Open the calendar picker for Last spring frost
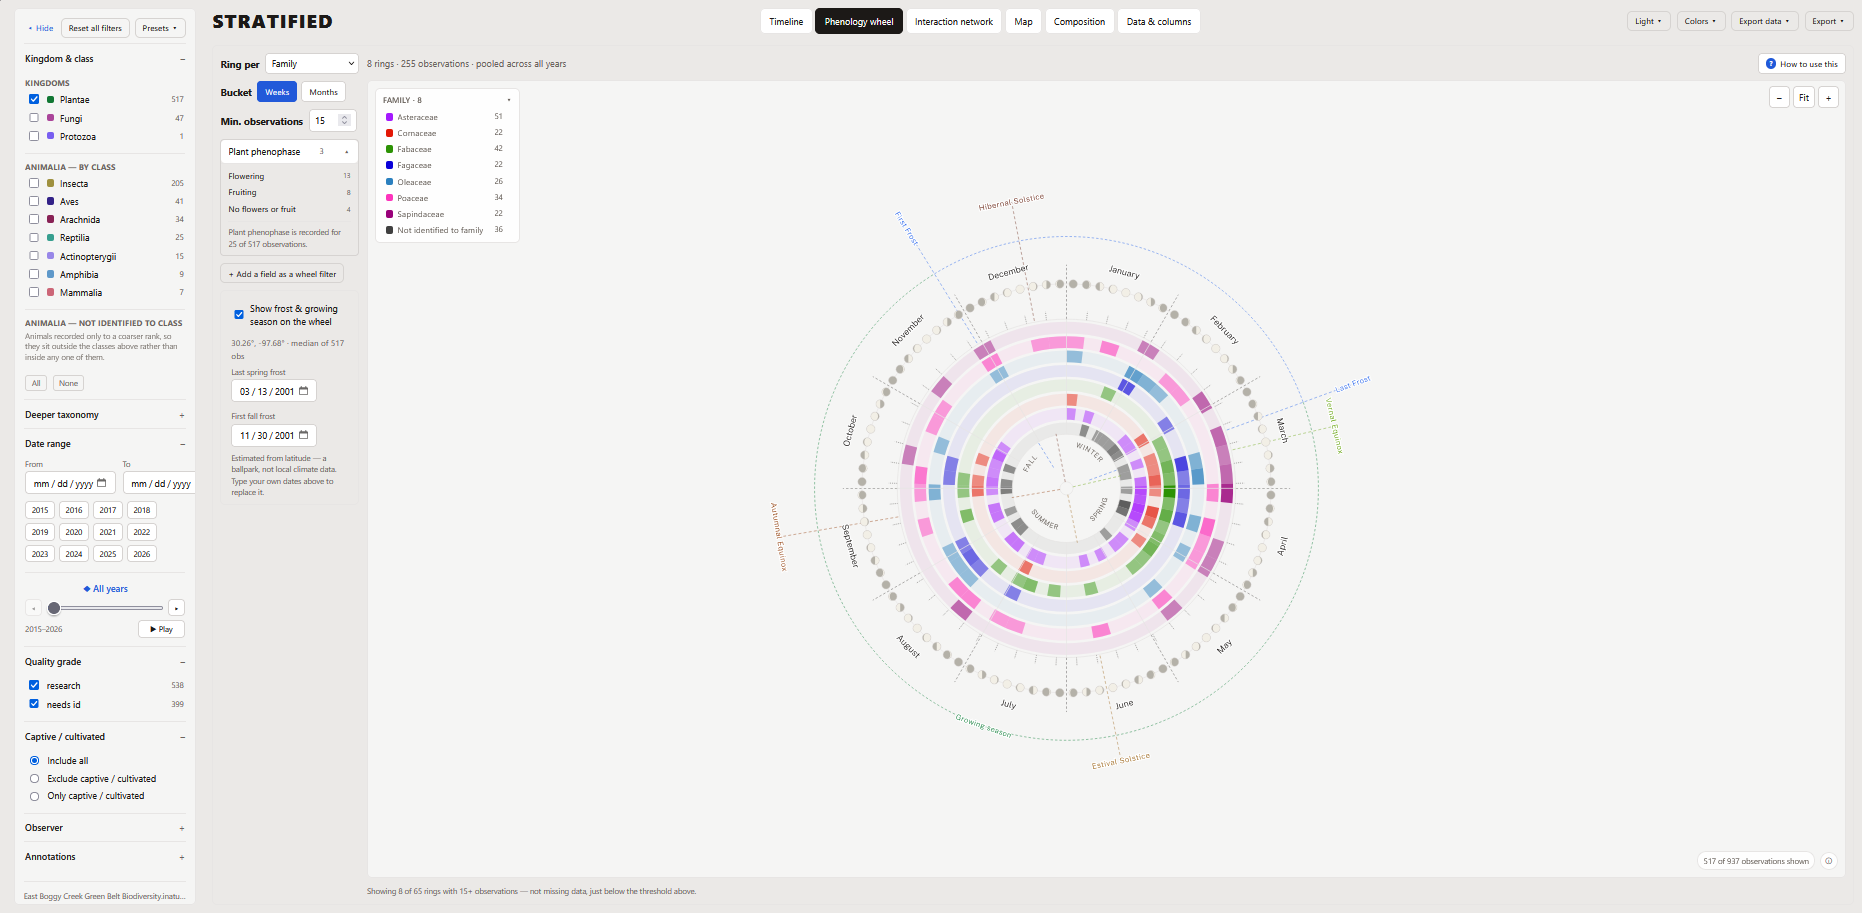 pos(304,391)
